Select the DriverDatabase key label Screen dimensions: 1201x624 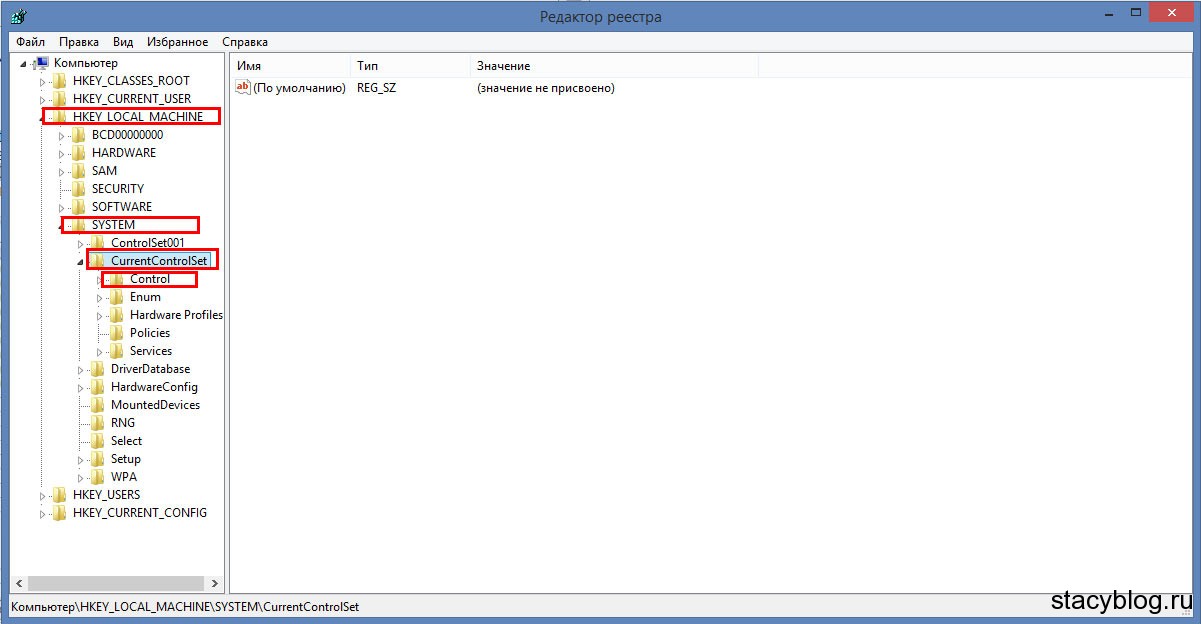(150, 369)
